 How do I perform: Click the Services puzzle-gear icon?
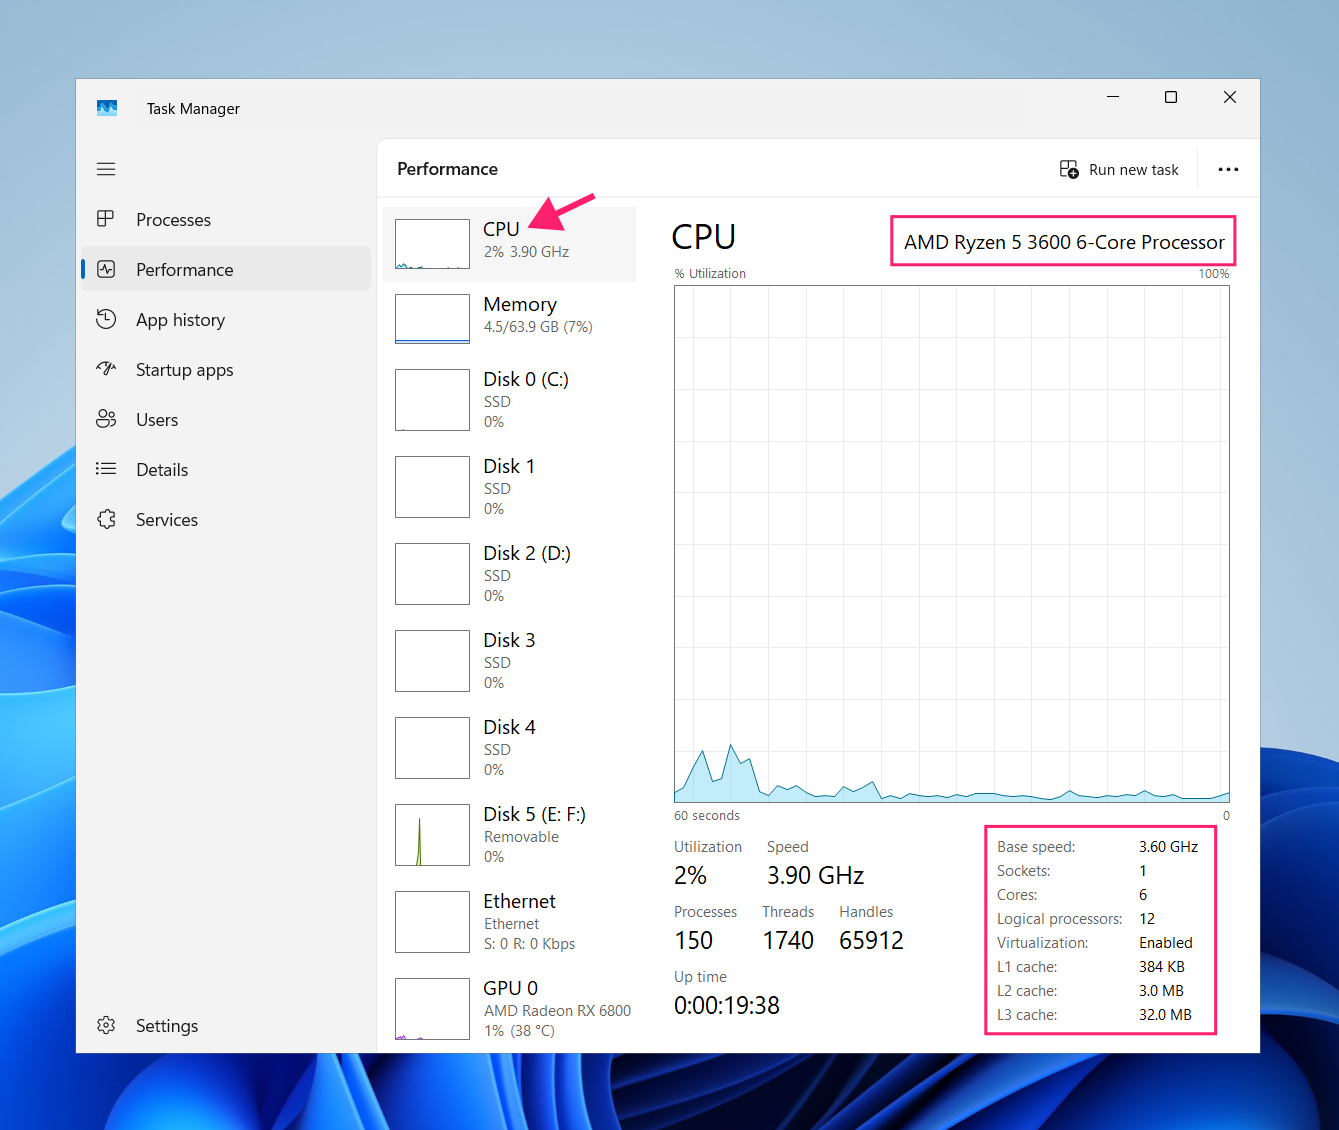106,519
